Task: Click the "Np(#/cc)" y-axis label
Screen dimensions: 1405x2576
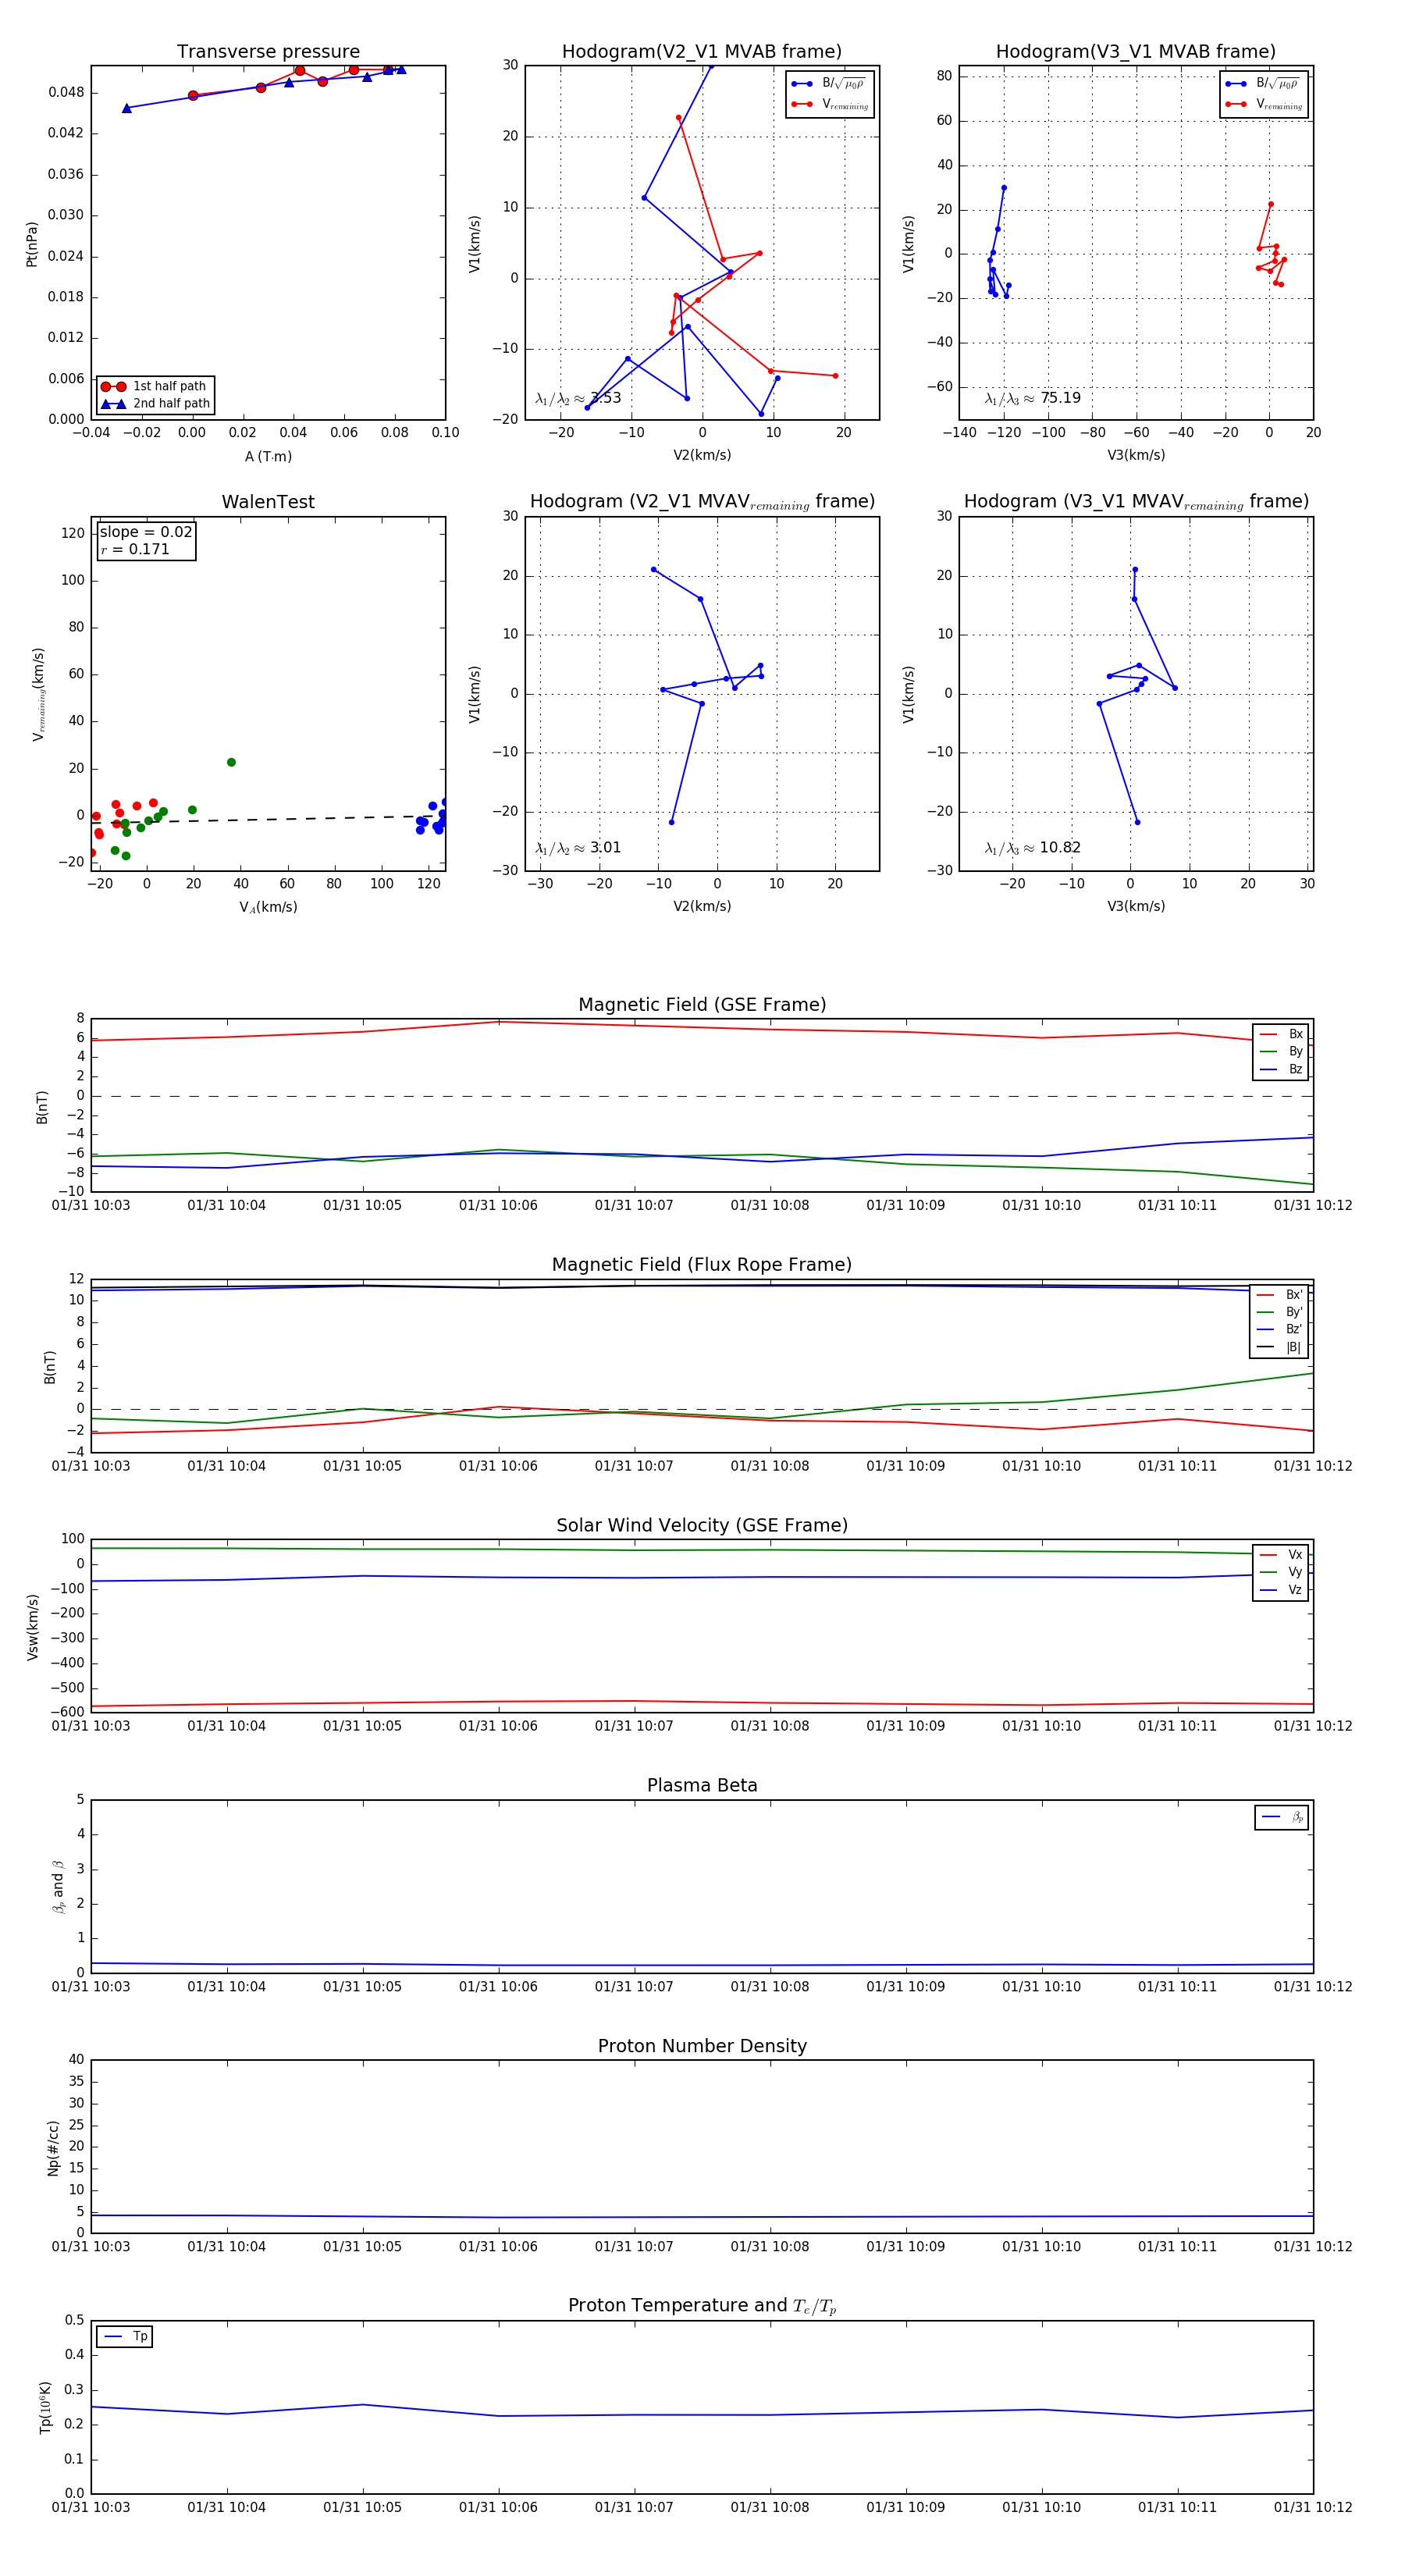Action: (54, 2148)
